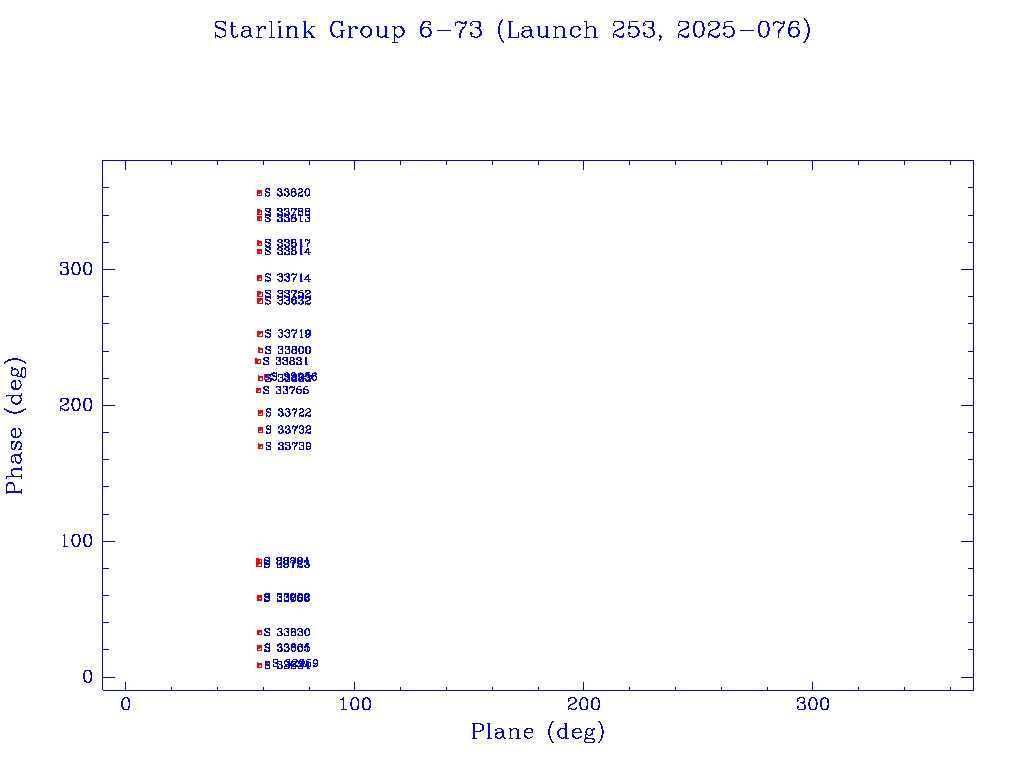Click the Phase axis tick label '100'

coord(76,541)
